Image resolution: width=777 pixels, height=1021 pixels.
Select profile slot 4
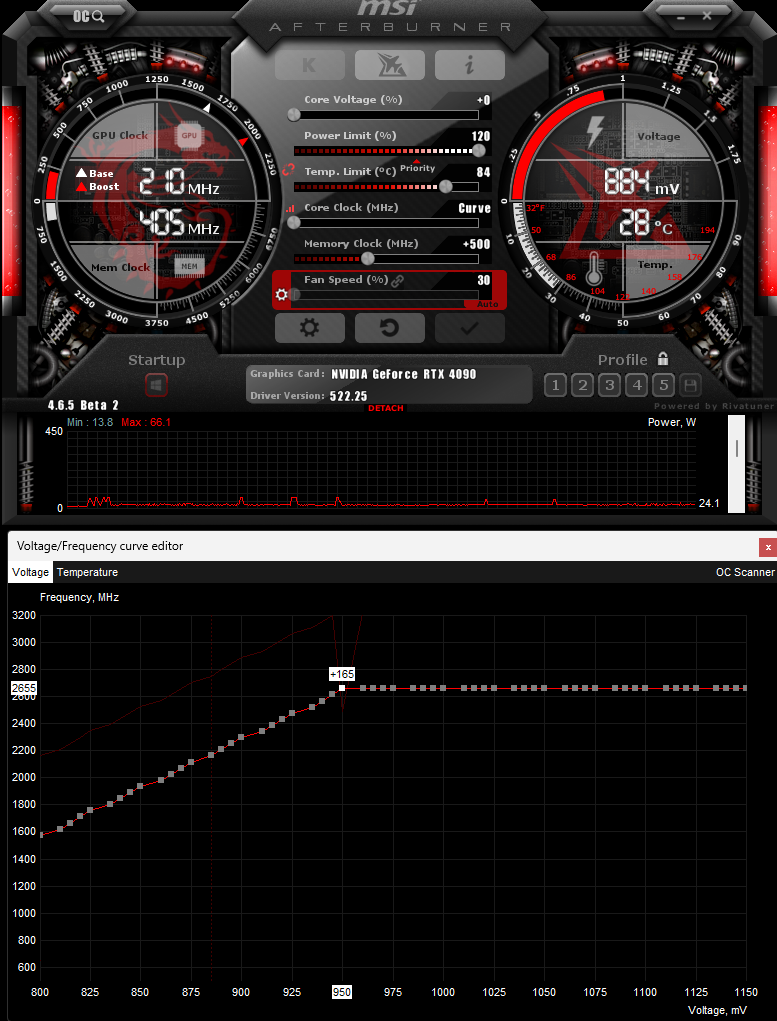pos(636,385)
